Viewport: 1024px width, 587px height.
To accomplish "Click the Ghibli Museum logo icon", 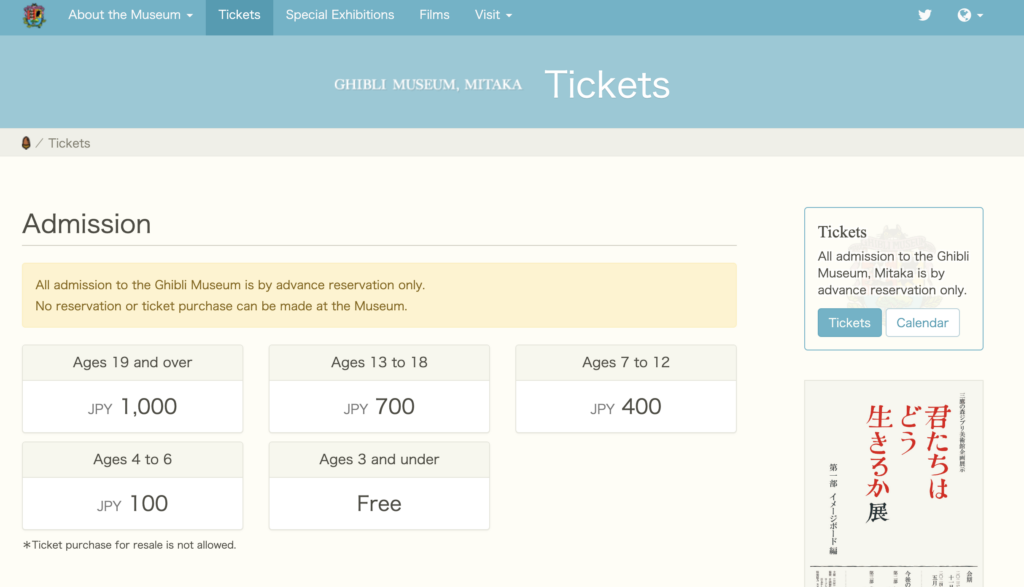I will click(33, 16).
